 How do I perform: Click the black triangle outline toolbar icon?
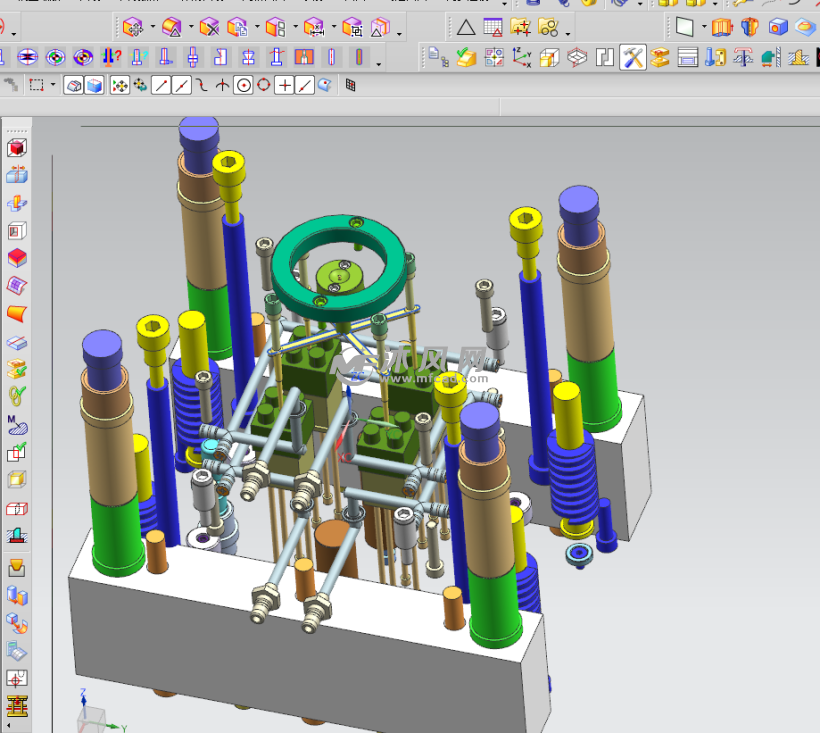[466, 27]
